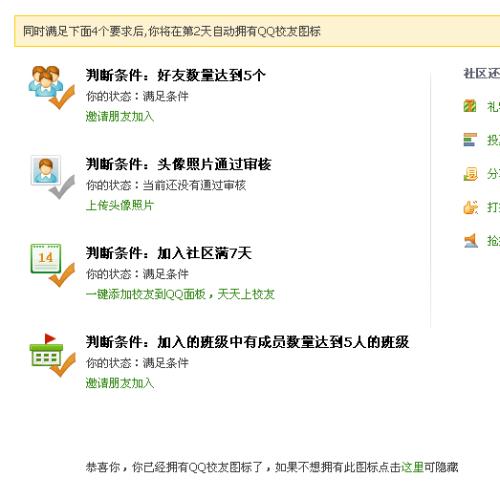This screenshot has width=500, height=490.
Task: Click the striped poll icon in sidebar
Action: [x=470, y=139]
